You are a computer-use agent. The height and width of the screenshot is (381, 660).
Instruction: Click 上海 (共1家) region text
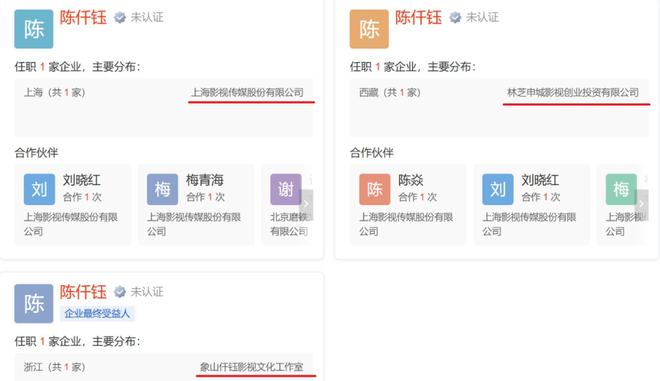(x=55, y=93)
